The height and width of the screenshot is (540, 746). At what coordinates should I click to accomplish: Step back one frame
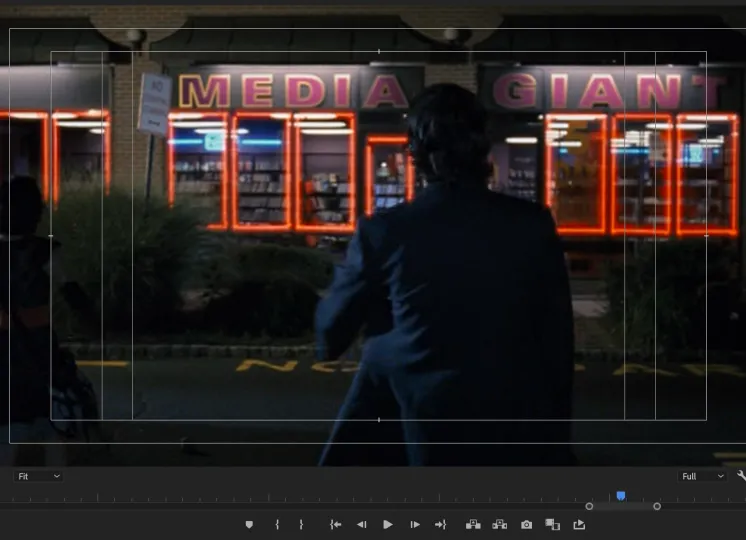362,524
